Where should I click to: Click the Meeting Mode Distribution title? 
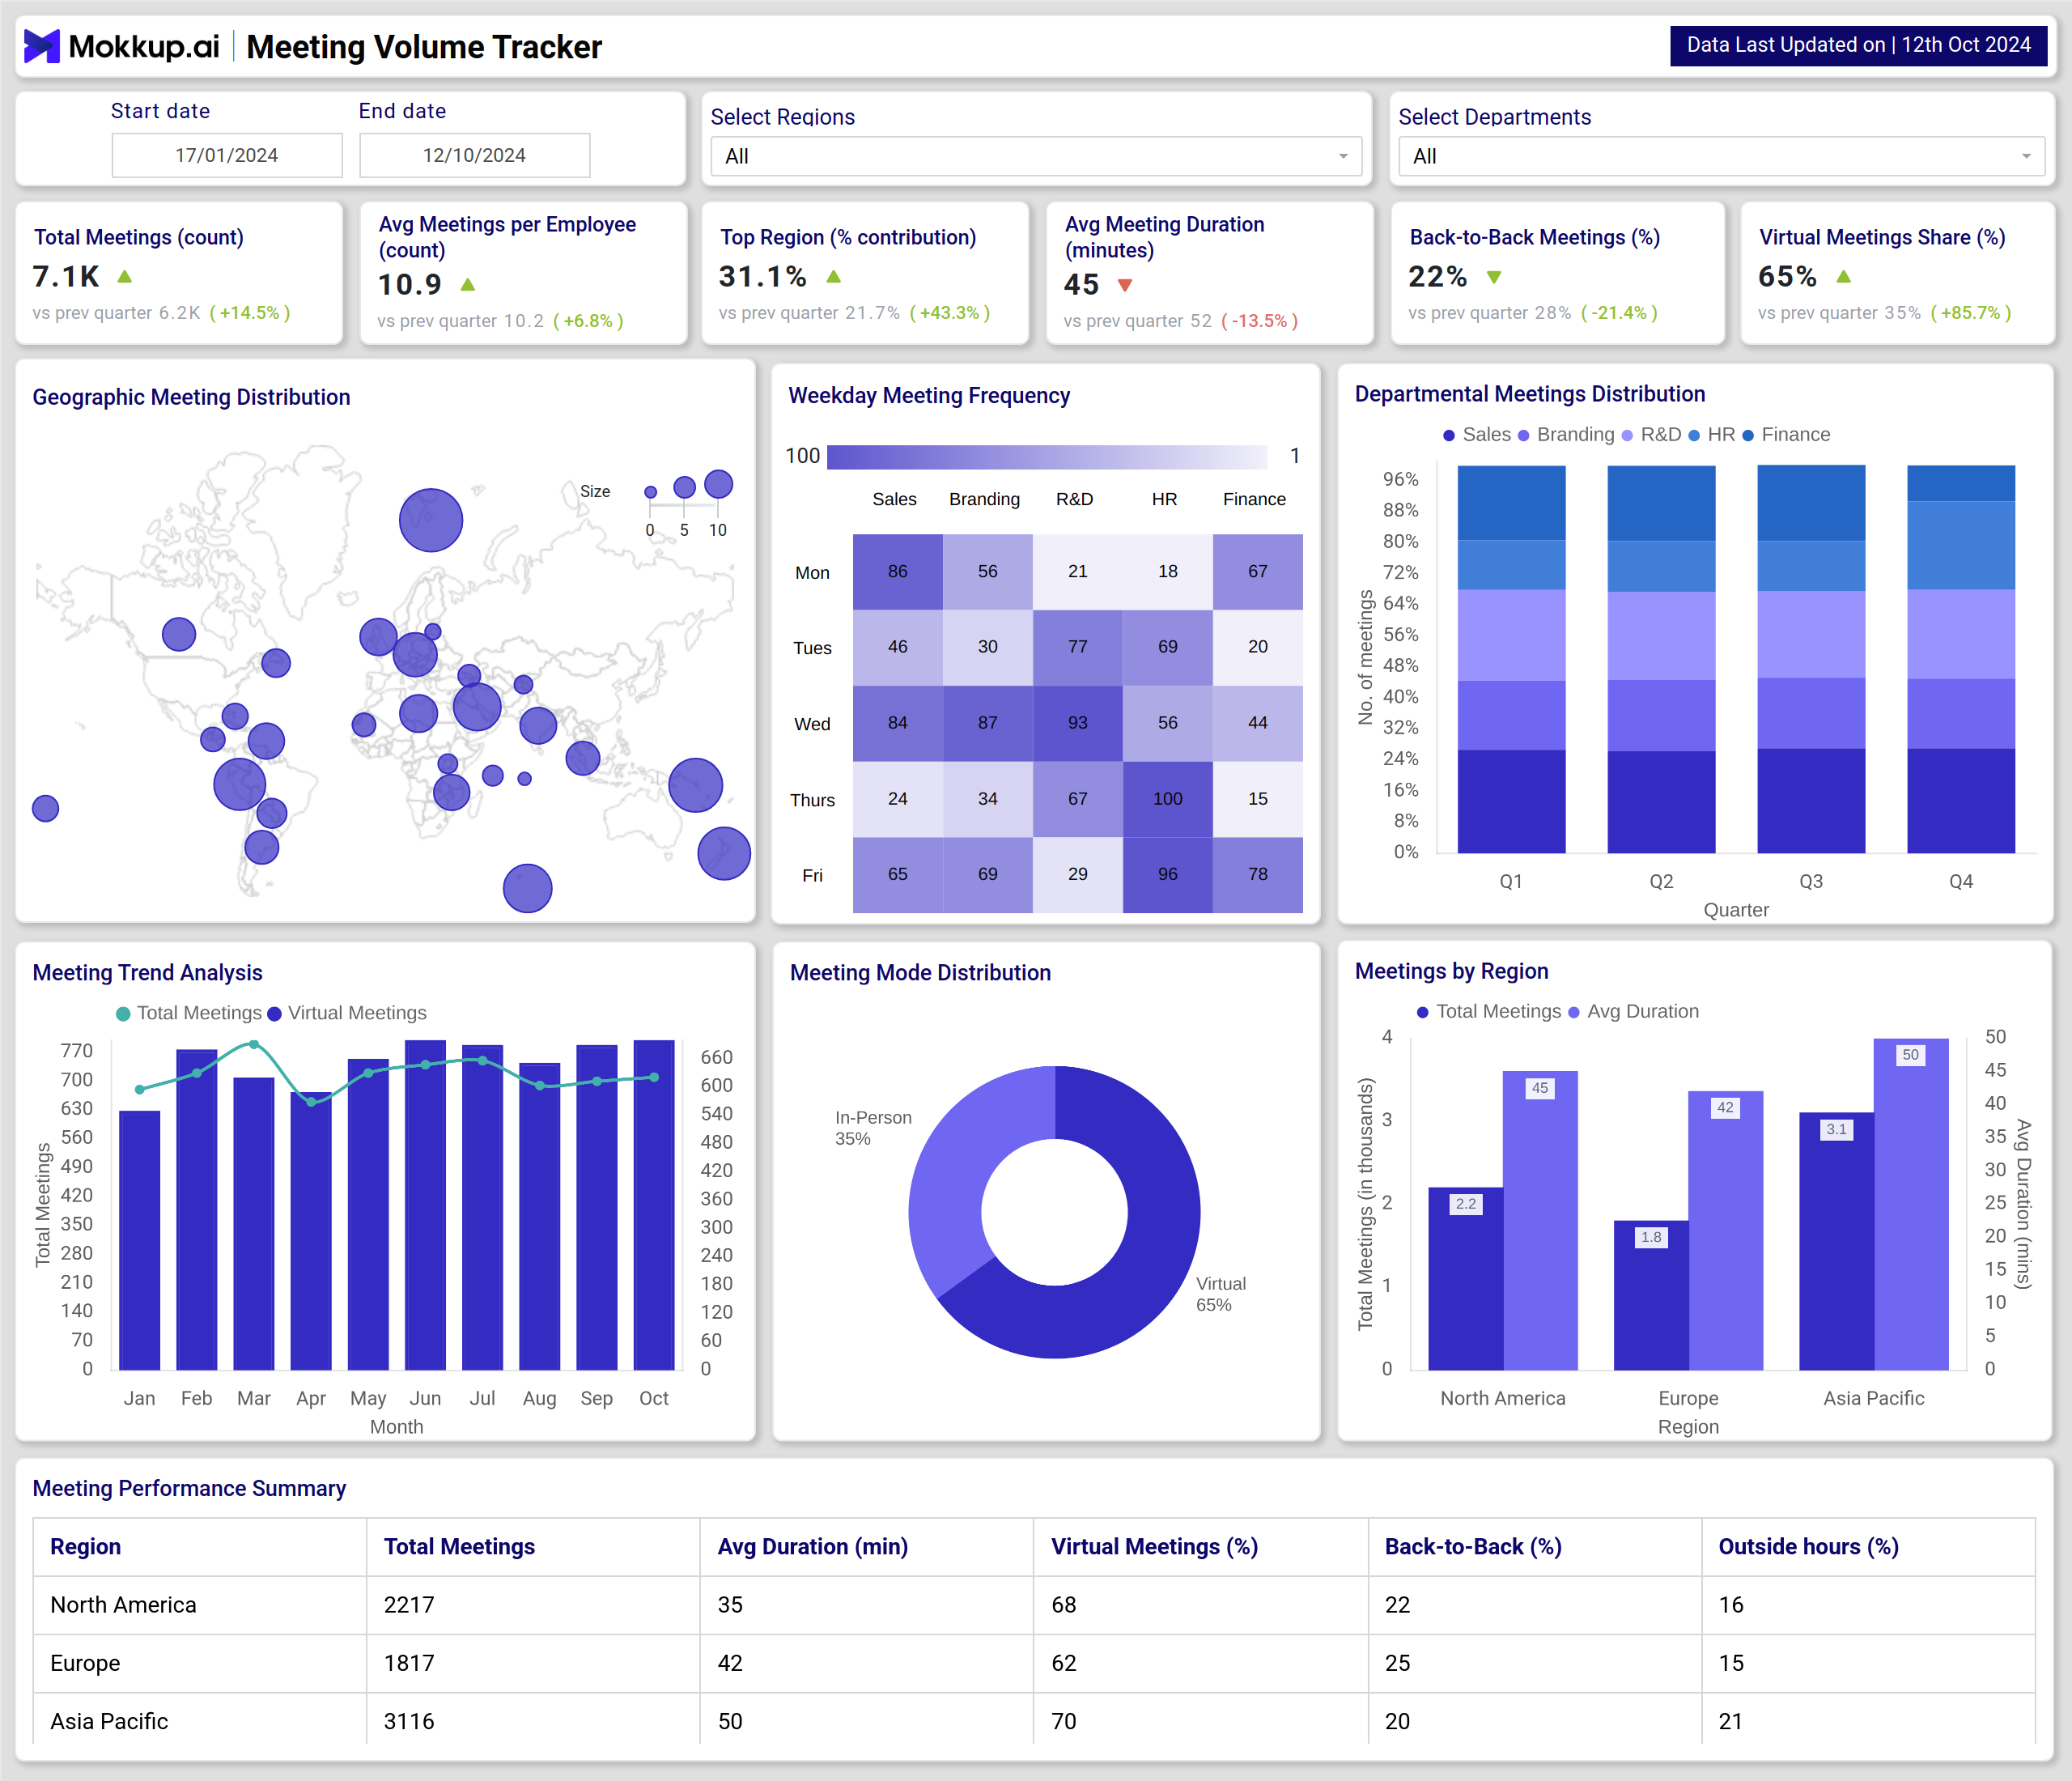tap(920, 973)
